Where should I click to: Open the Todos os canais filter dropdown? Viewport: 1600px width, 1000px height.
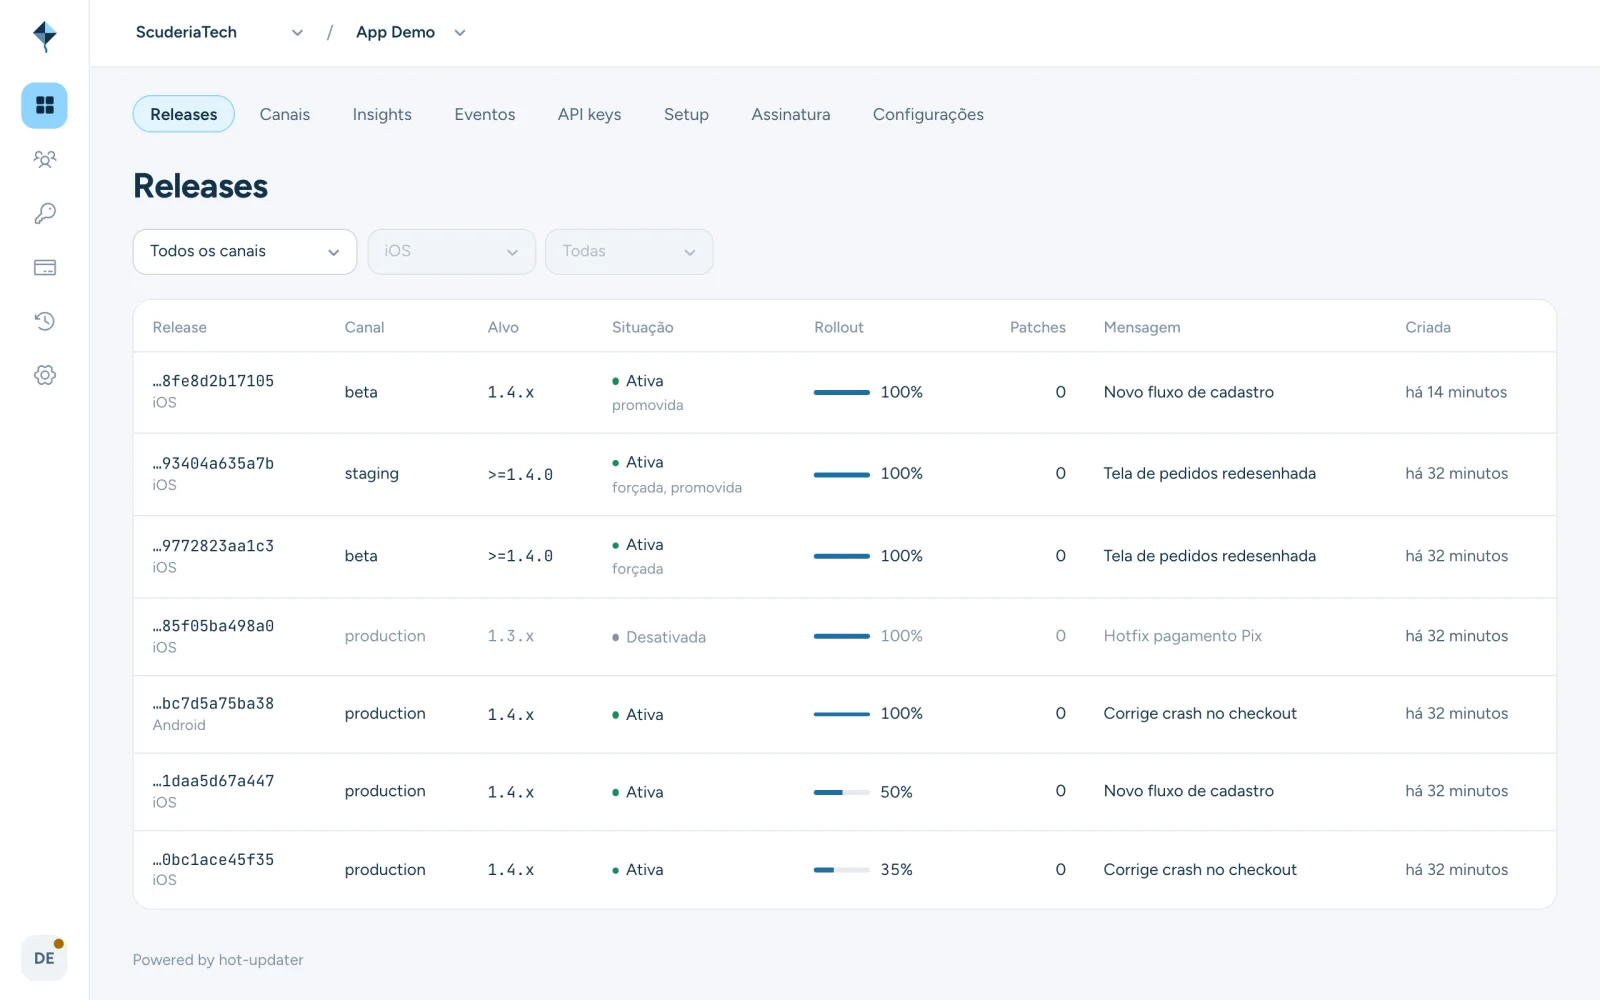(x=245, y=251)
